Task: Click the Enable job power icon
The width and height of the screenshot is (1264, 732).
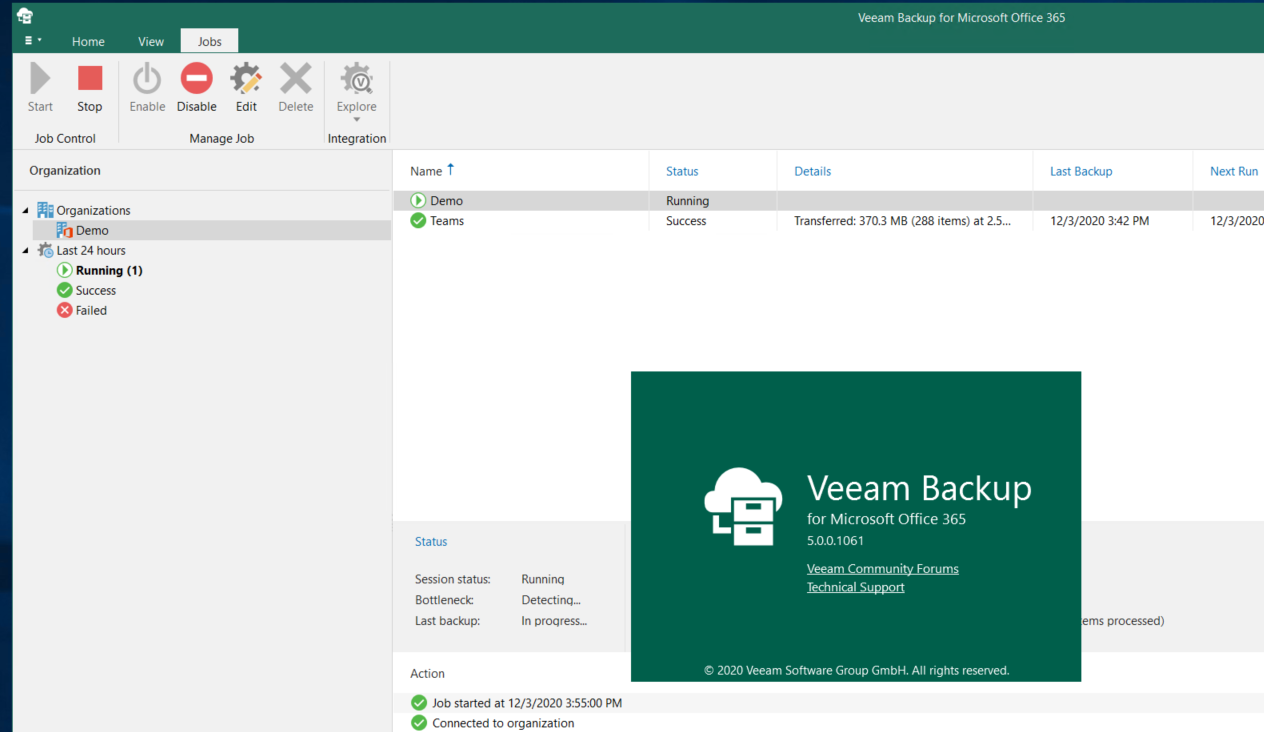Action: 147,80
